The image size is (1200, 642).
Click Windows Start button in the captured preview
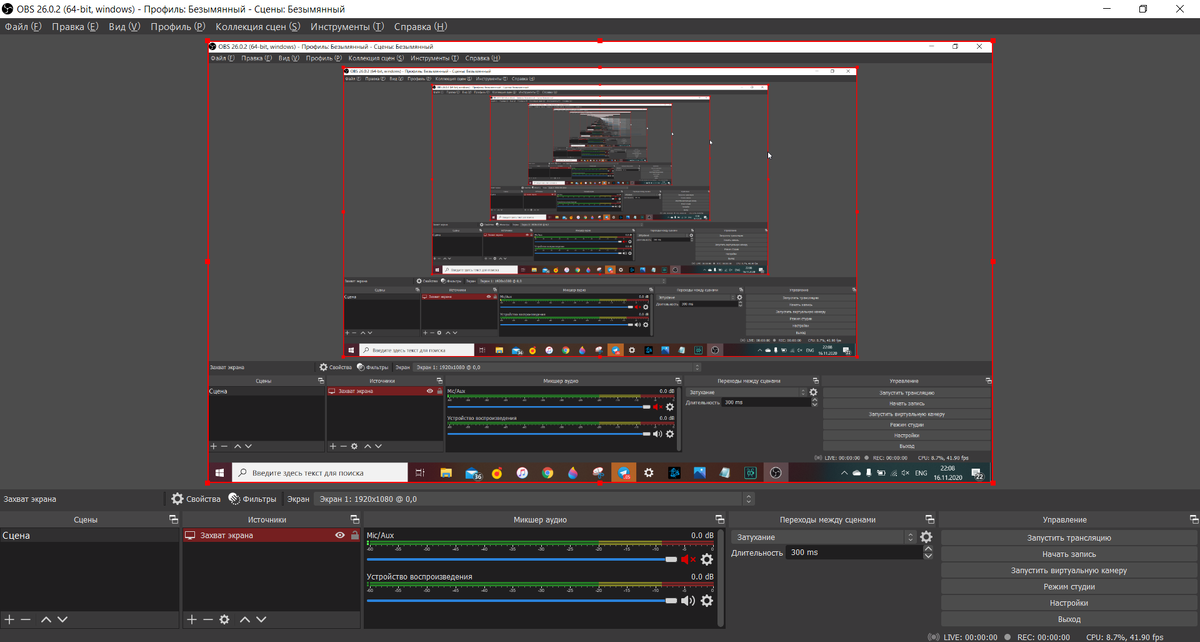coord(219,472)
